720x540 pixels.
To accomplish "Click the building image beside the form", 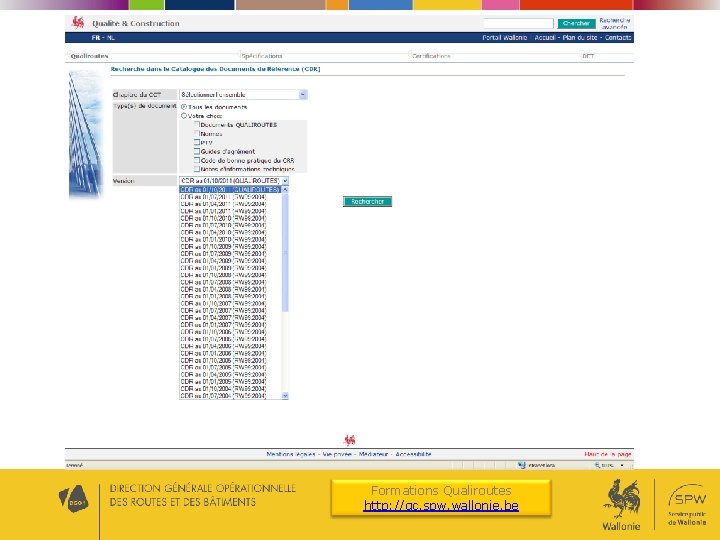I will 85,134.
